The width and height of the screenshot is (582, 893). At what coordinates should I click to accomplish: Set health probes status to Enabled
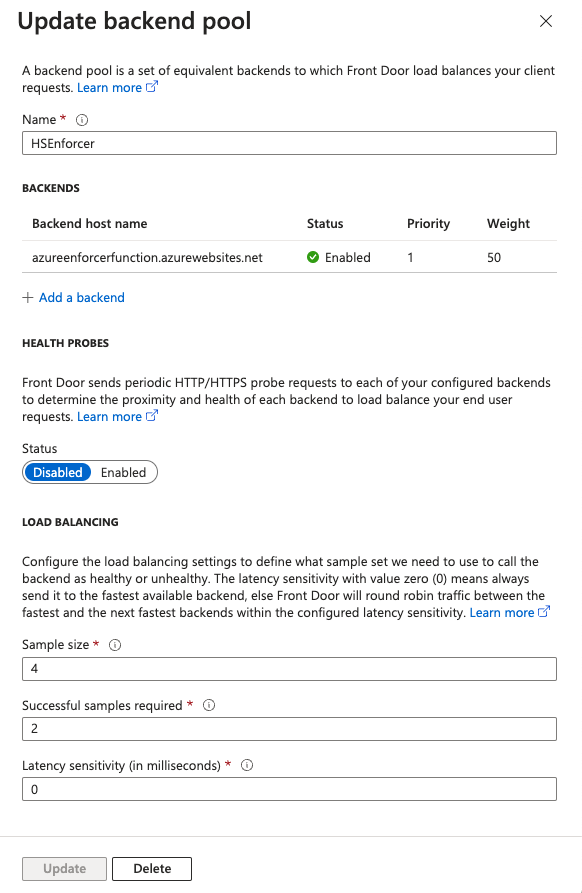coord(123,473)
